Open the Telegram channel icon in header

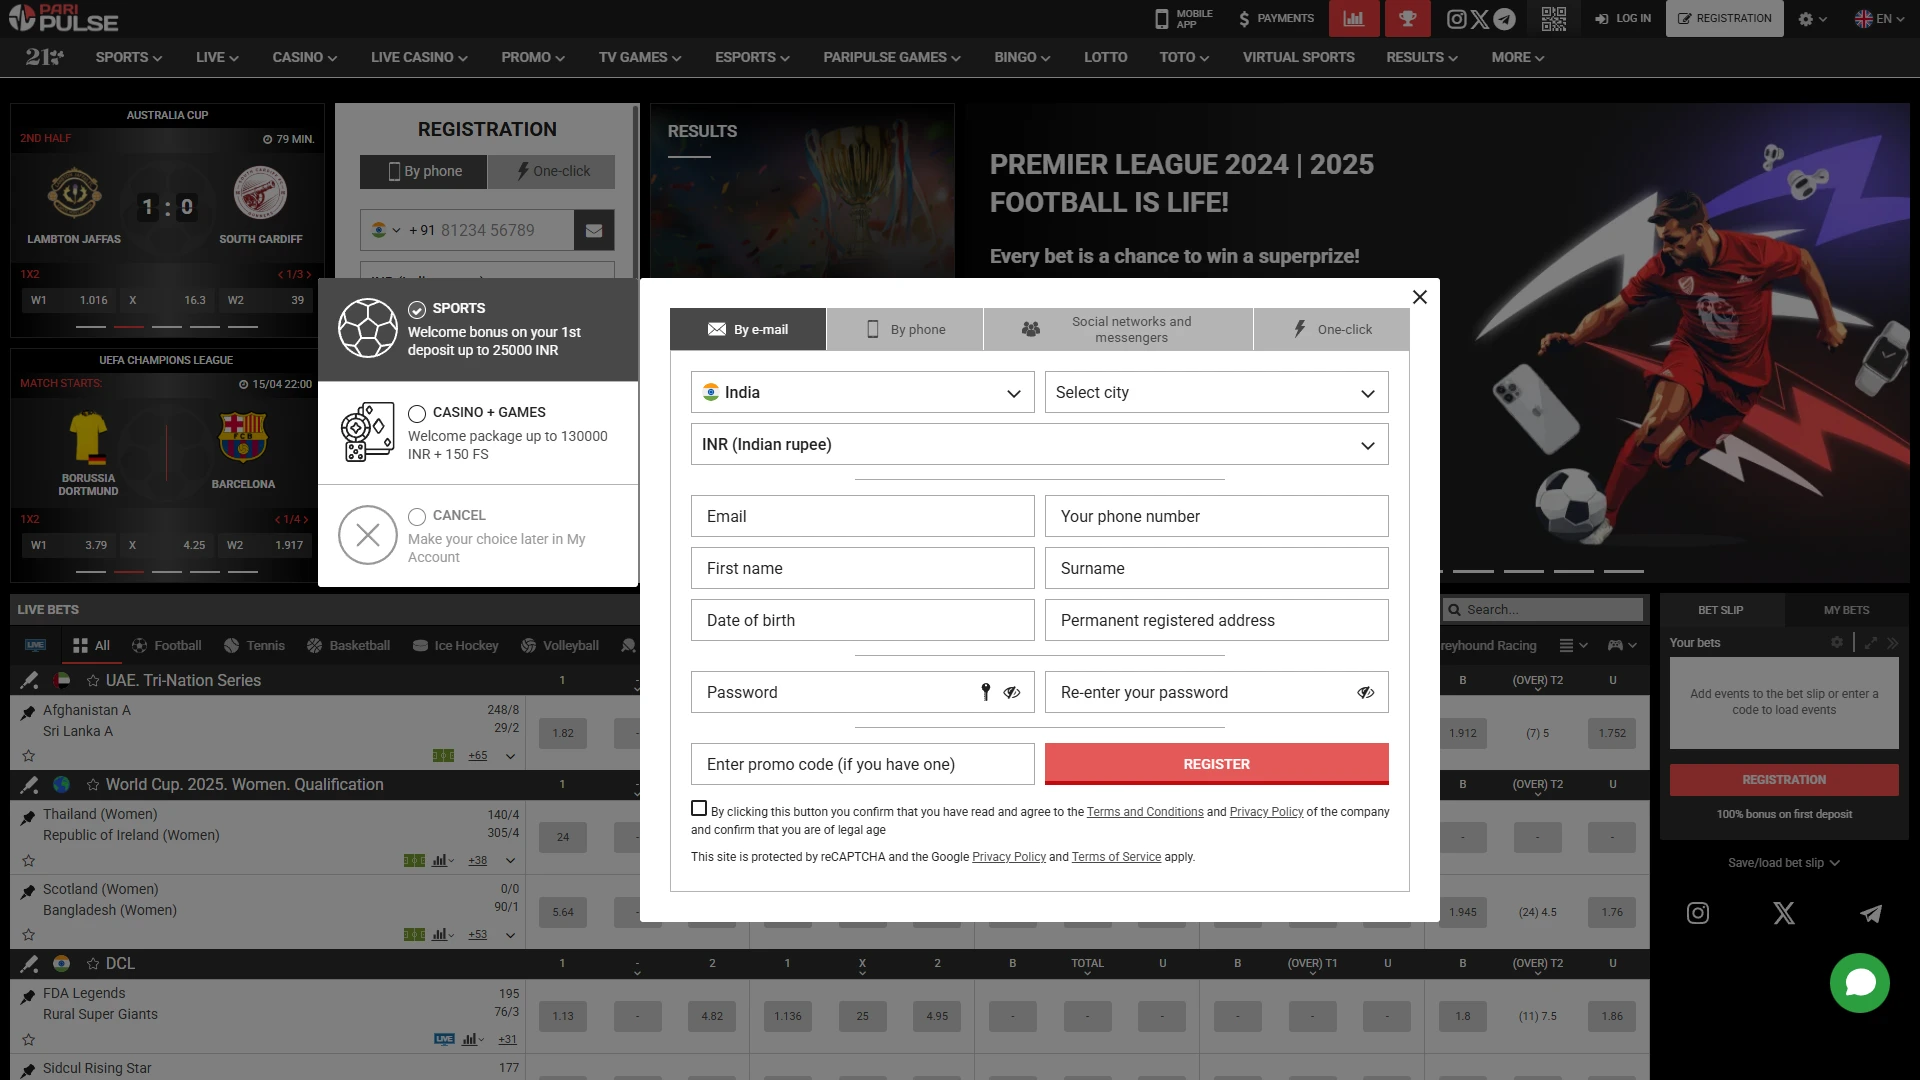coord(1504,18)
